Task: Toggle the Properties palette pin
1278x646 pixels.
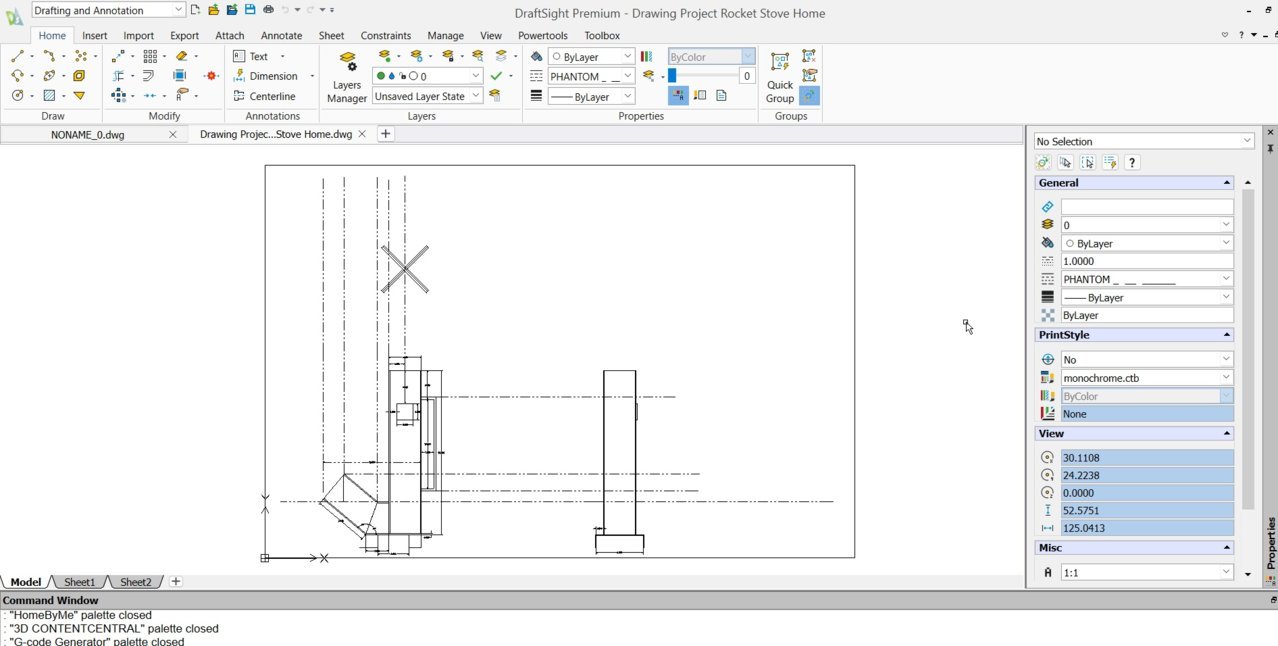Action: tap(1270, 148)
